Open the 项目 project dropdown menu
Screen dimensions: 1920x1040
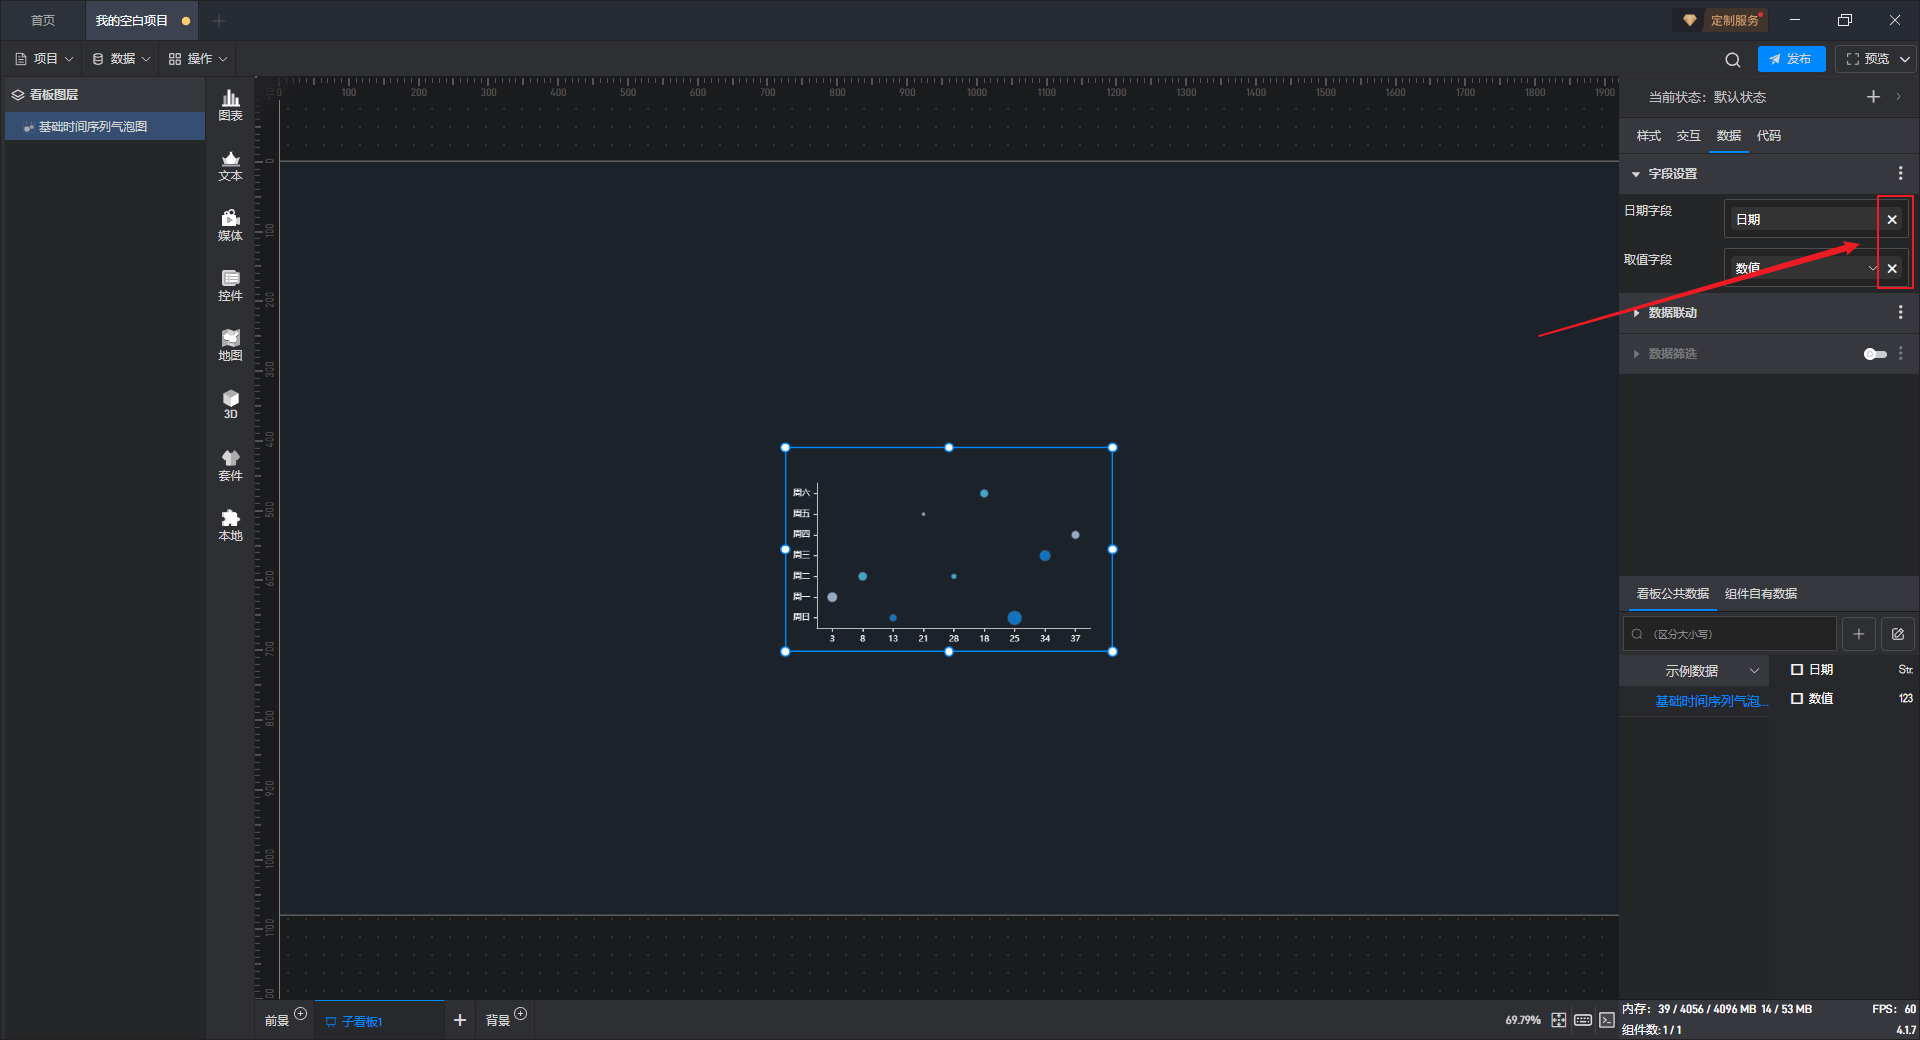pyautogui.click(x=44, y=59)
